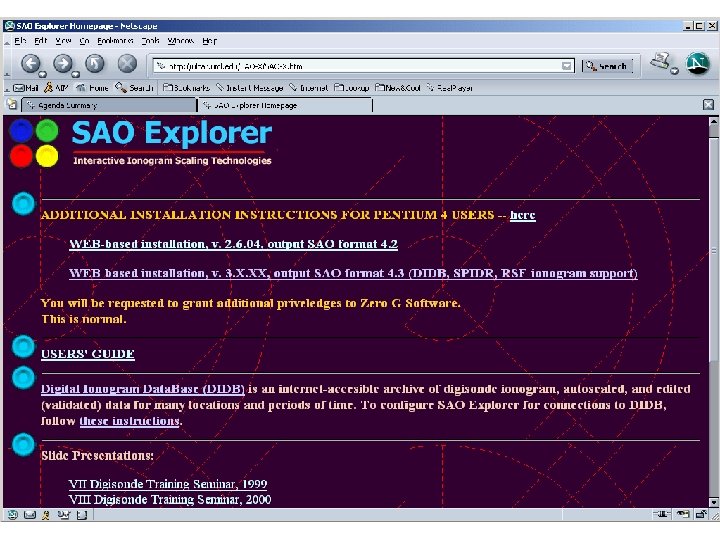Viewport: 720px width, 540px height.
Task: Open Mail from the status bar component icon
Action: point(30,515)
